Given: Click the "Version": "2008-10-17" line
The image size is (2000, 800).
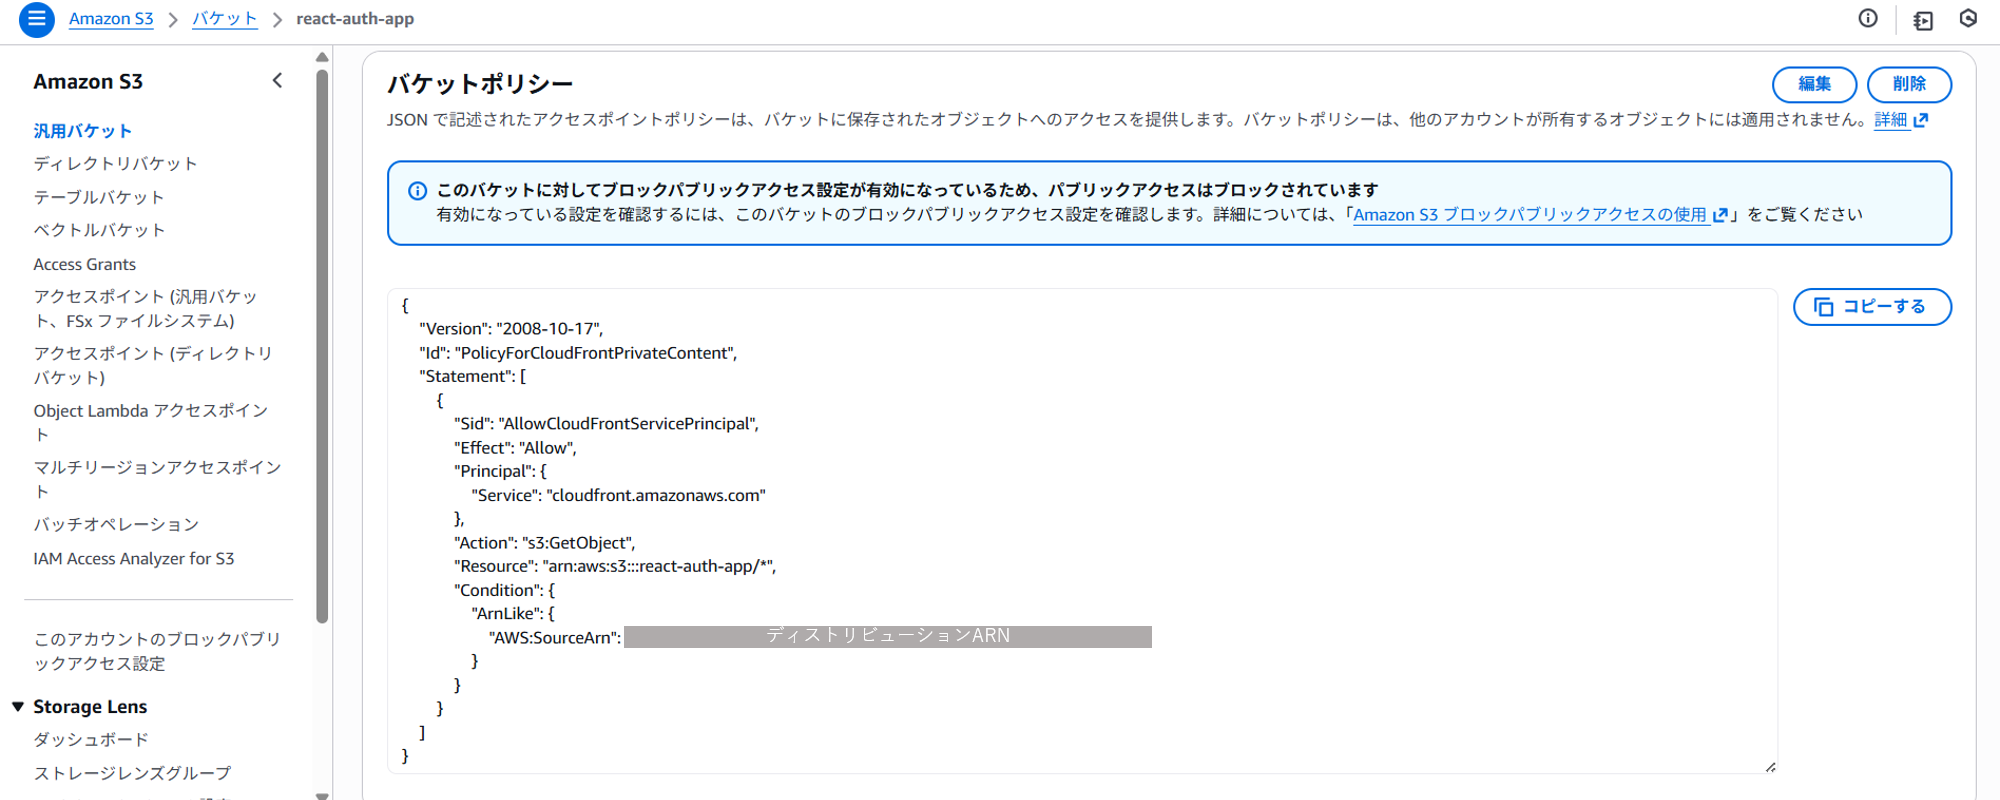Looking at the screenshot, I should 511,329.
